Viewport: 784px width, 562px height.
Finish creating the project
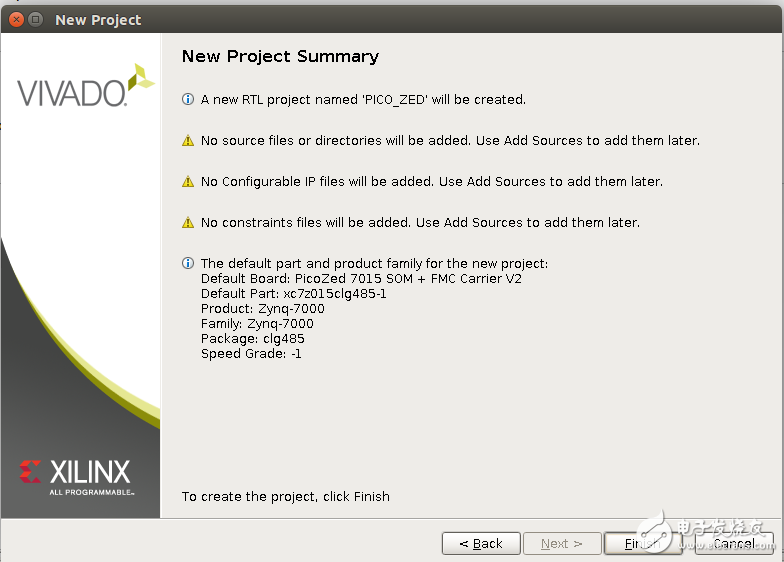pyautogui.click(x=642, y=544)
